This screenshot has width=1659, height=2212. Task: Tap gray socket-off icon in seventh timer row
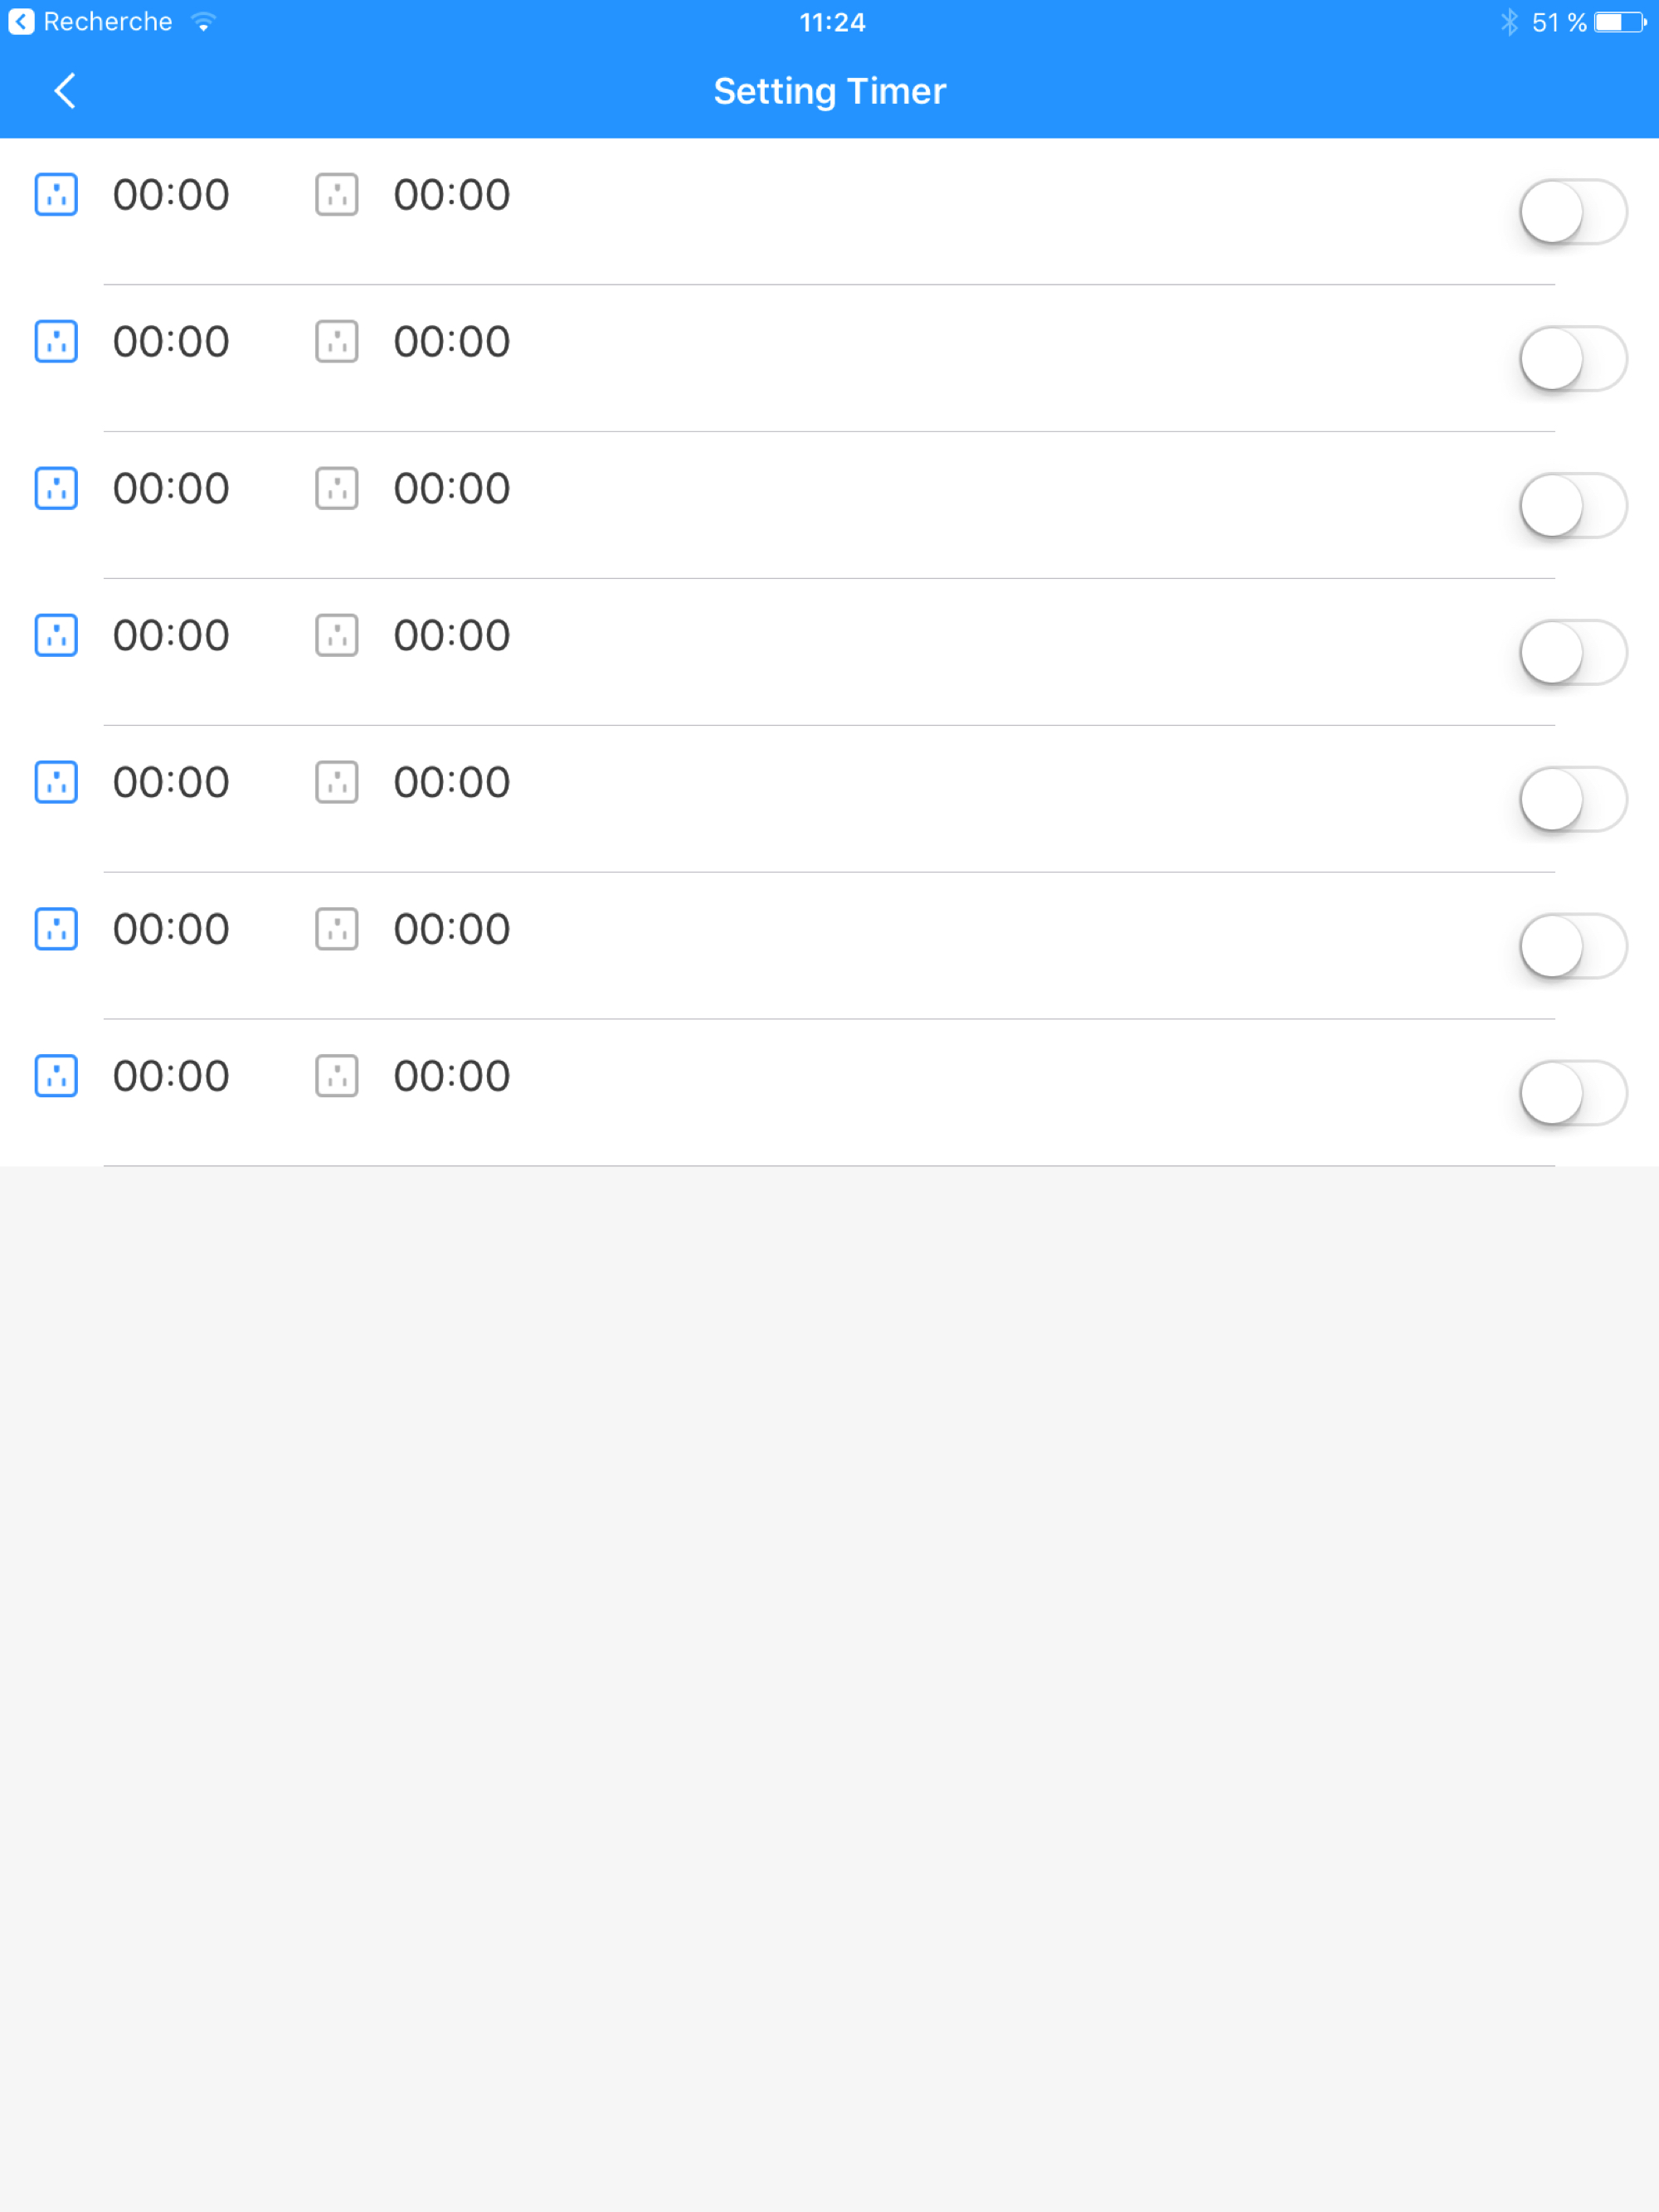point(337,1076)
